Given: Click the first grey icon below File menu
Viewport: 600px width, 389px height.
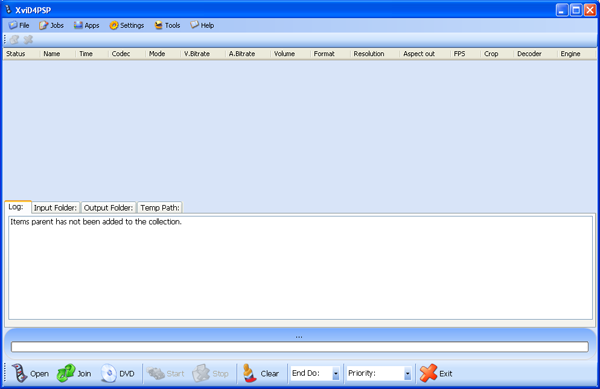Looking at the screenshot, I should 15,39.
